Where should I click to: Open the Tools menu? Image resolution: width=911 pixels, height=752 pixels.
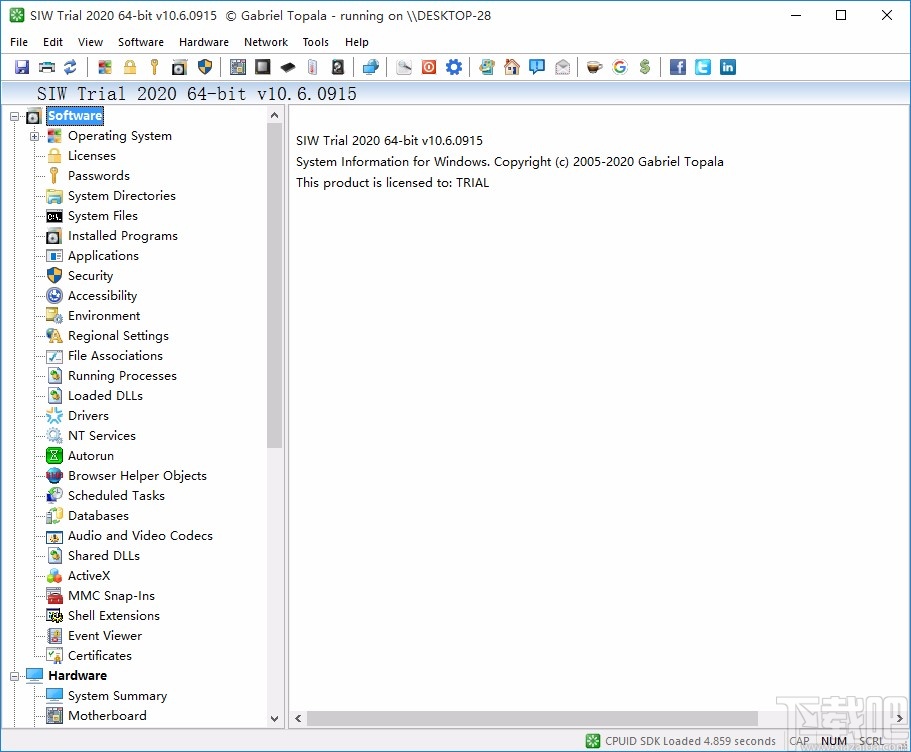coord(315,42)
